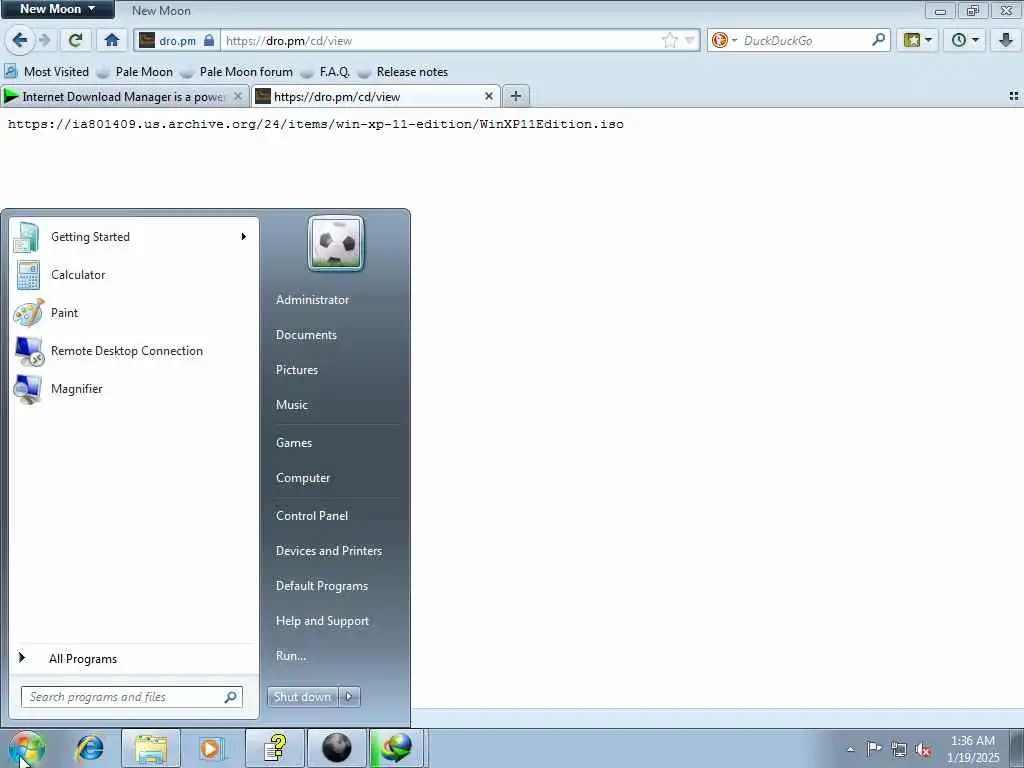1024x768 pixels.
Task: Open the DuckDuckGo search engine selector
Action: (724, 40)
